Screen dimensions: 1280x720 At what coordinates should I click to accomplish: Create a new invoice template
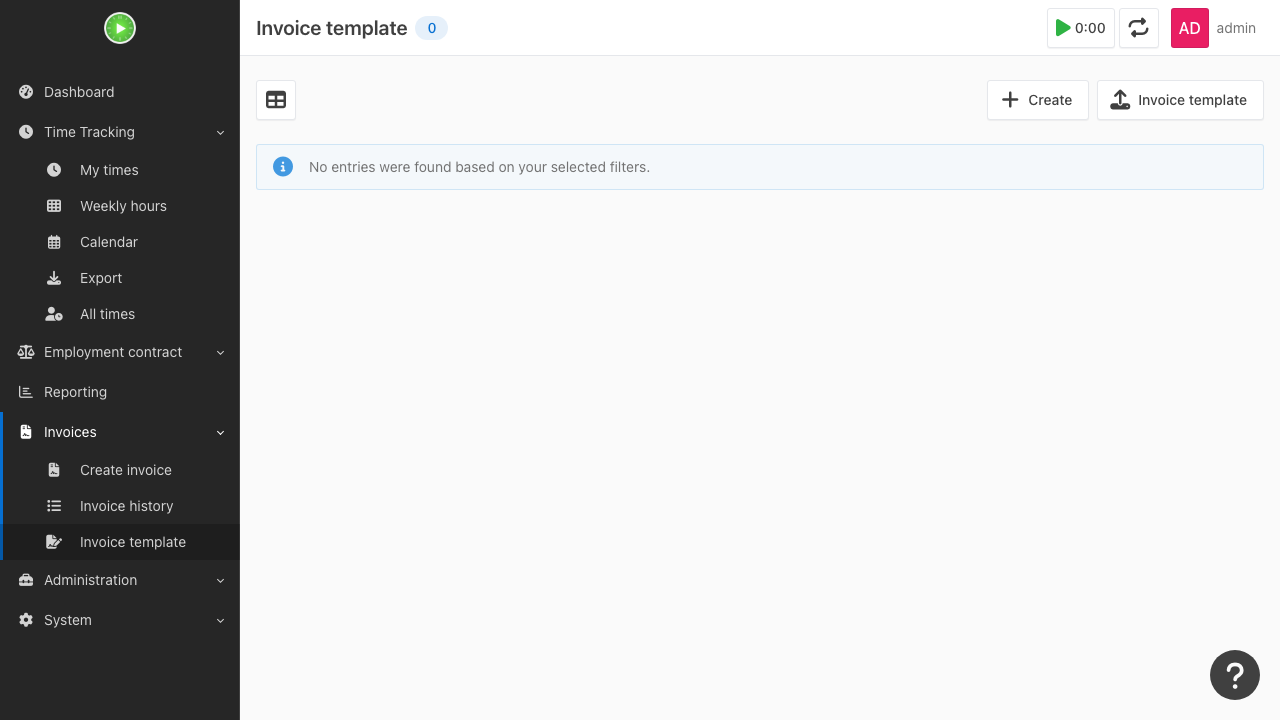[x=1037, y=100]
